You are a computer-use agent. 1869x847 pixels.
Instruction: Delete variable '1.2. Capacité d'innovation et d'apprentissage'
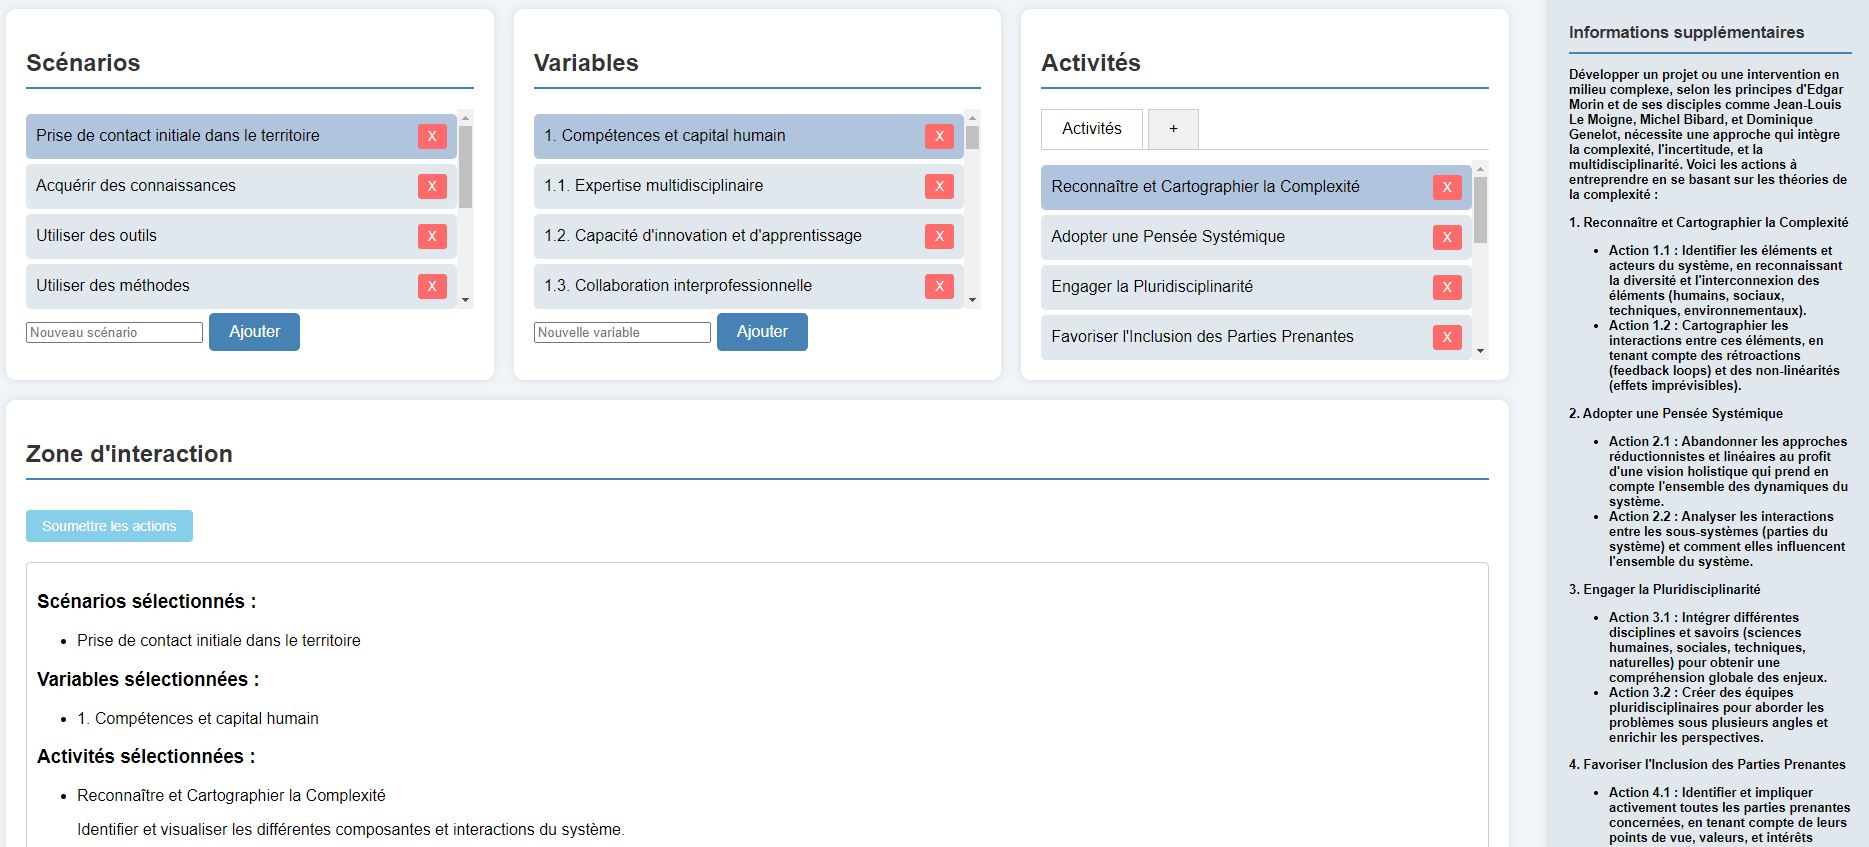939,236
